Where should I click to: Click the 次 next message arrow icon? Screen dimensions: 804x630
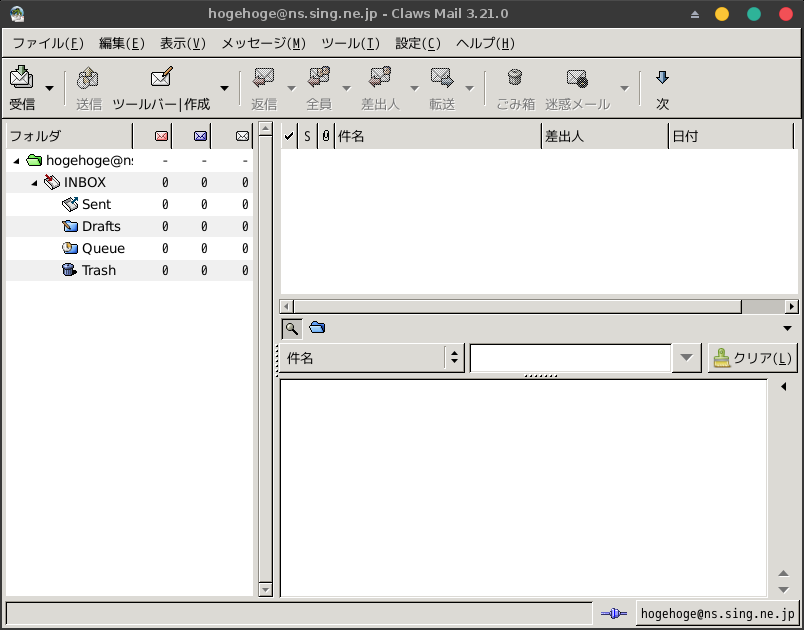(x=662, y=78)
